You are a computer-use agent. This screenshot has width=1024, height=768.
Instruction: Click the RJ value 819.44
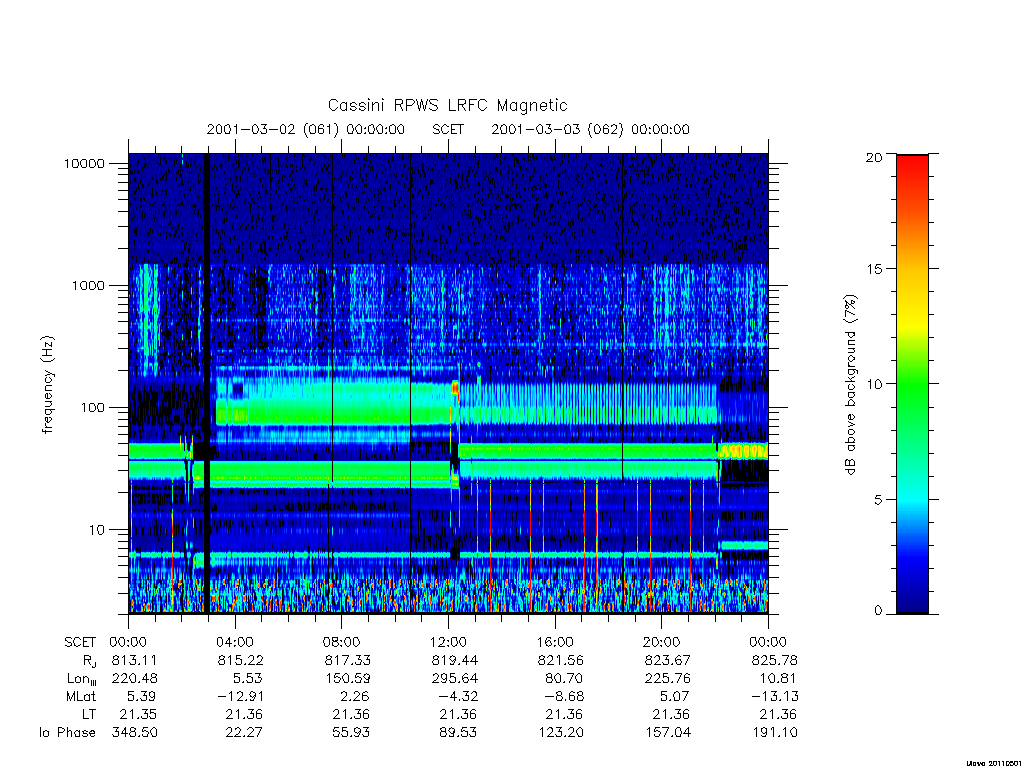pyautogui.click(x=455, y=660)
